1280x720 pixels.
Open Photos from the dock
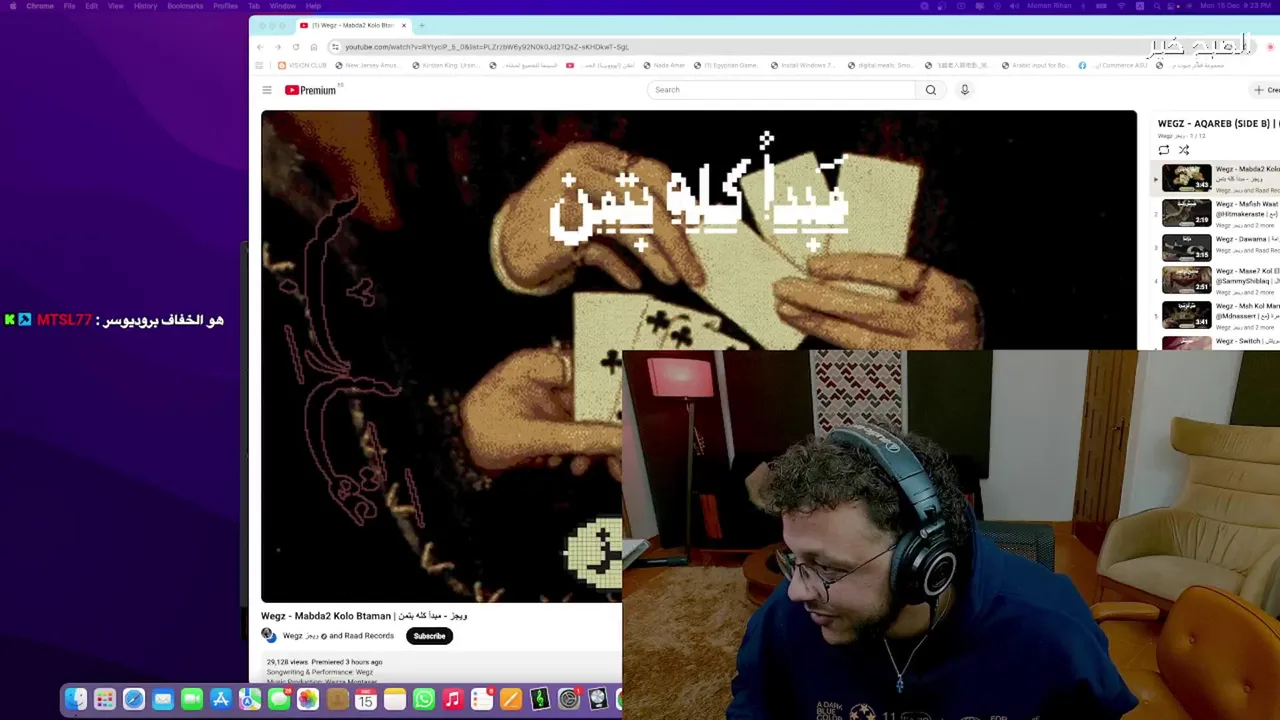308,699
